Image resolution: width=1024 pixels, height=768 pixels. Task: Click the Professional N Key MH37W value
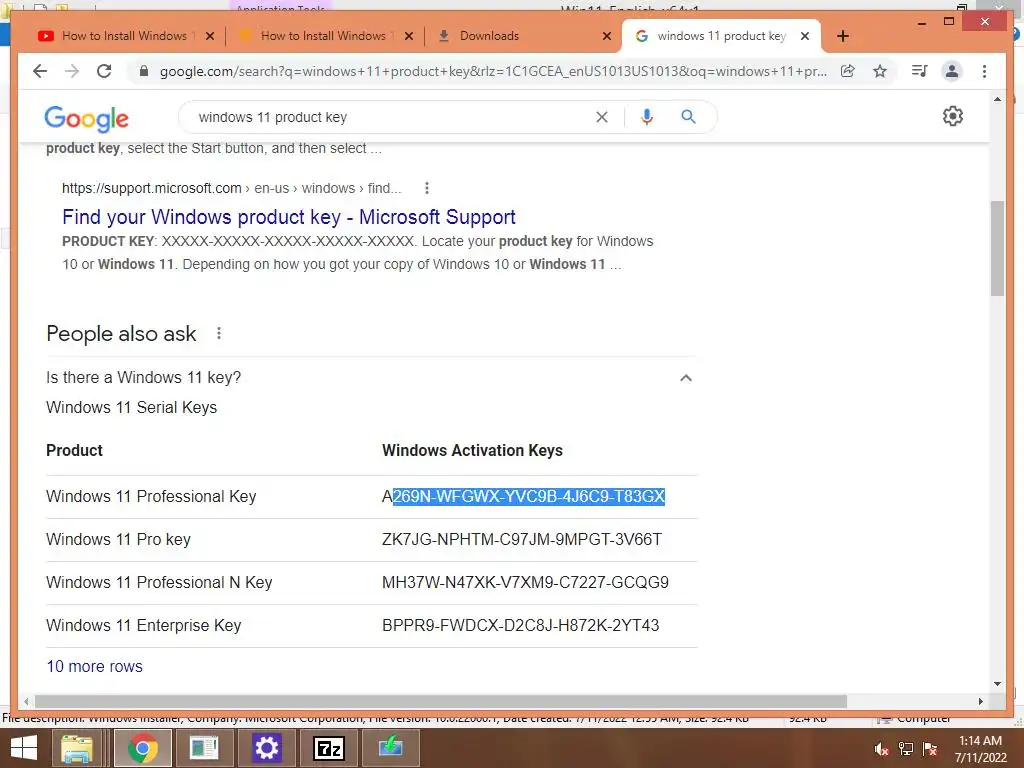coord(525,583)
